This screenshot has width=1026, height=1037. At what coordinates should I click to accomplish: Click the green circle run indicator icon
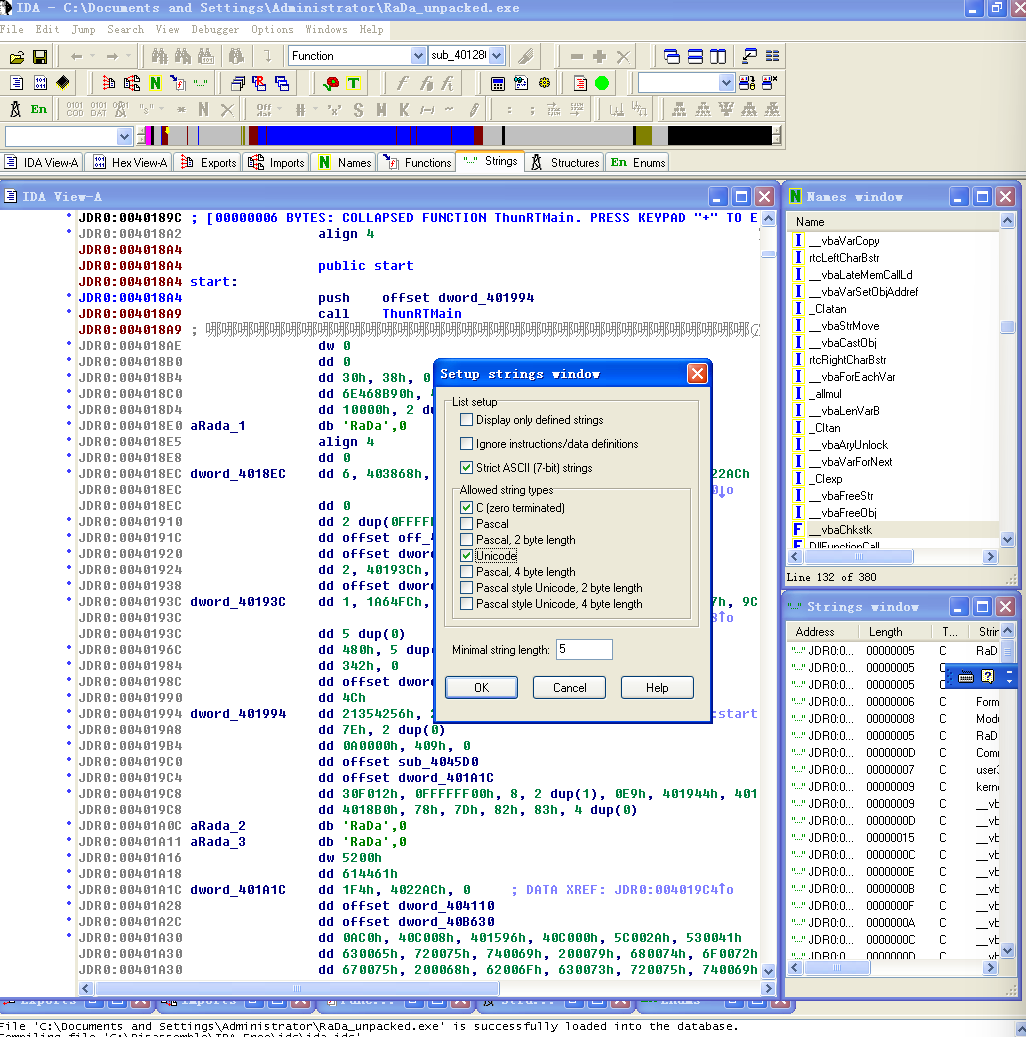pyautogui.click(x=602, y=83)
